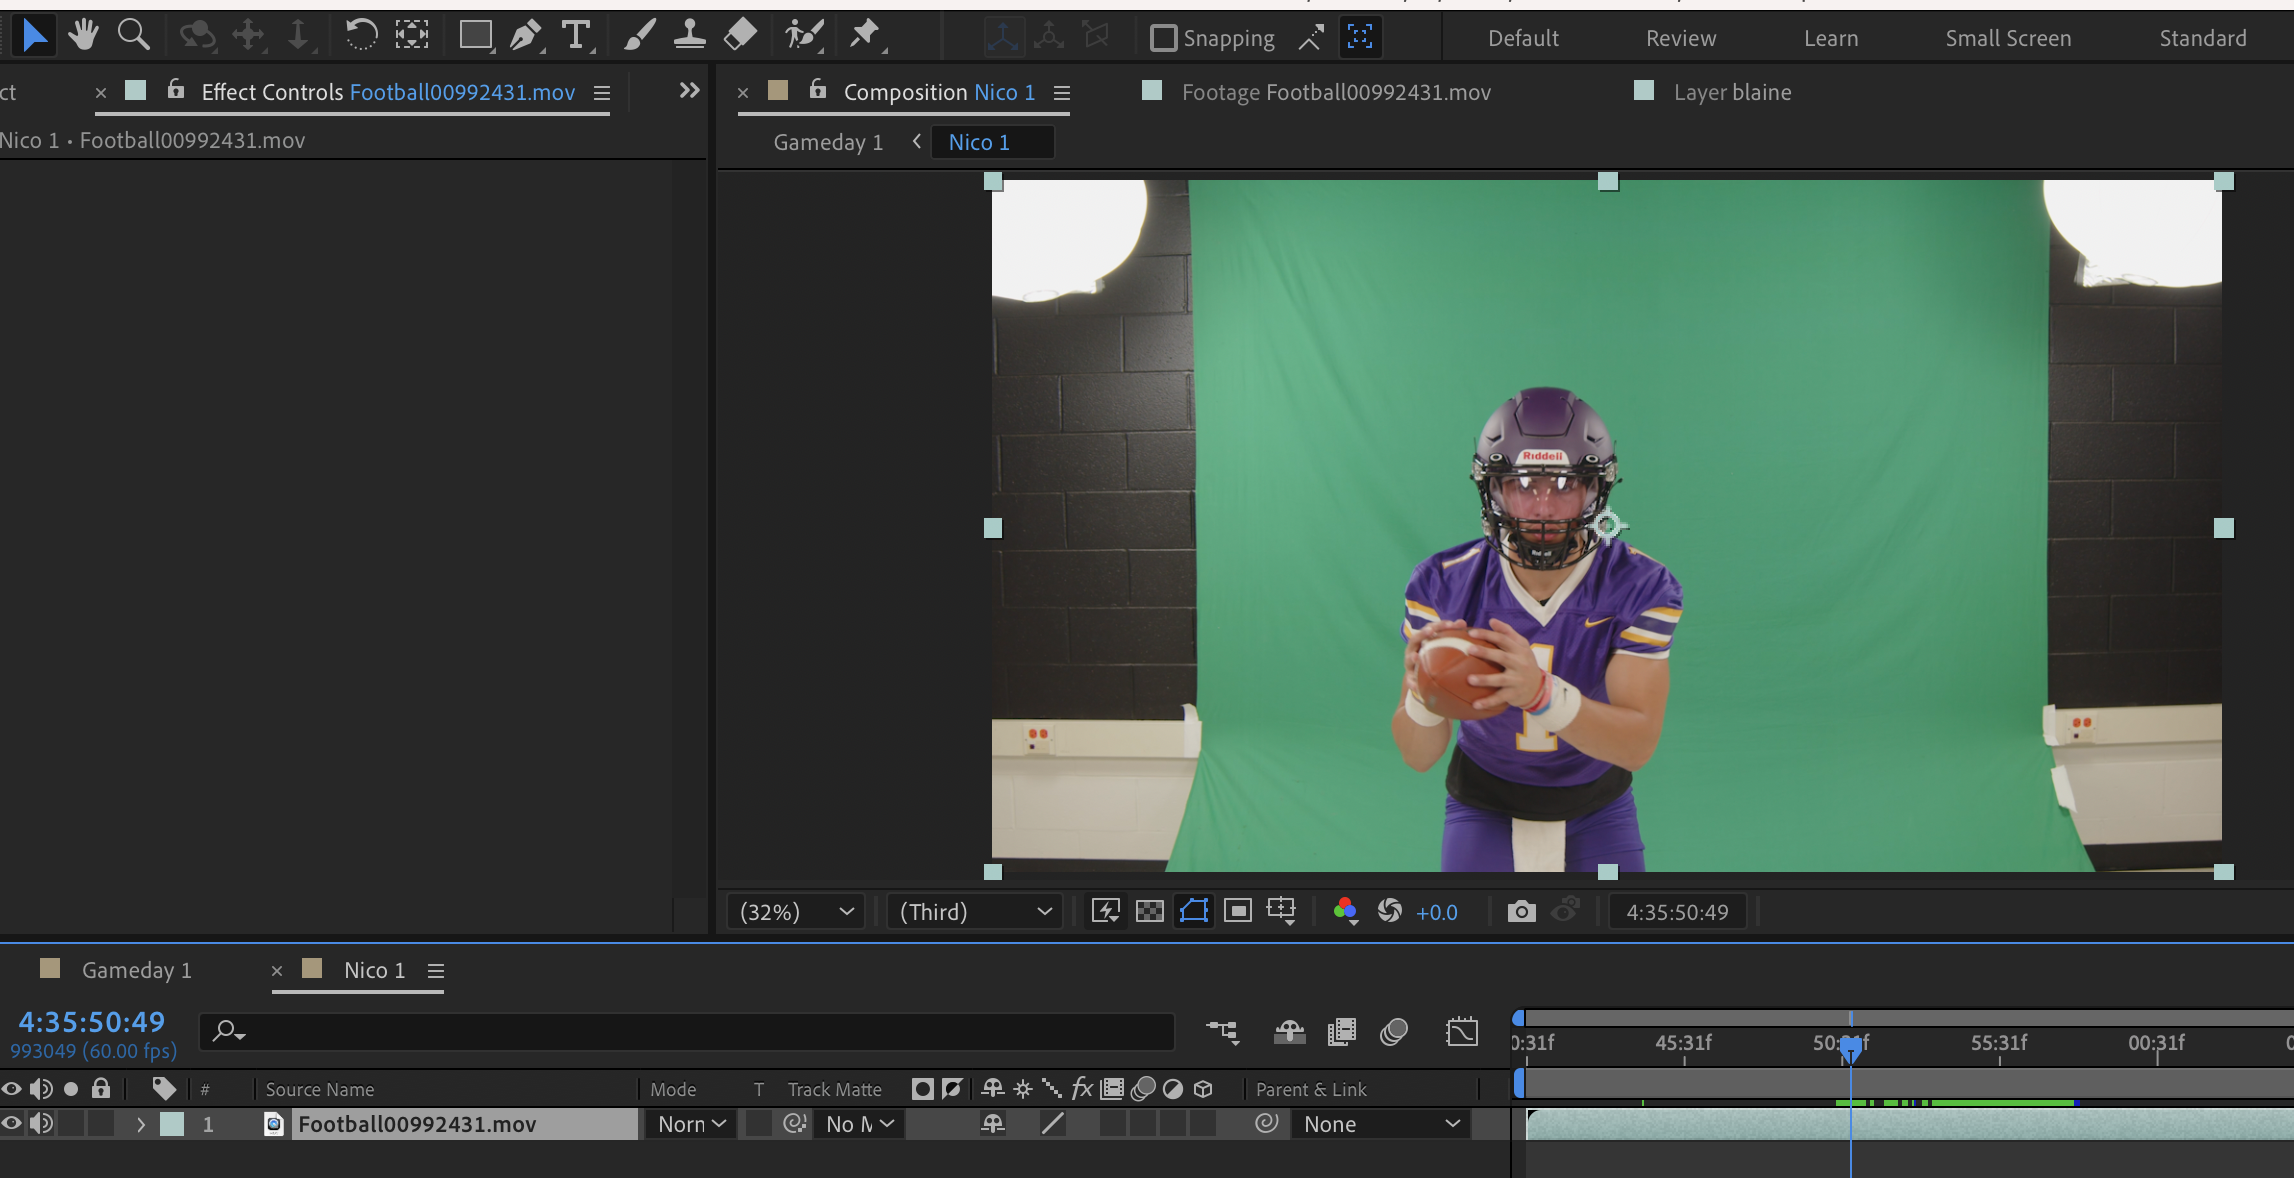This screenshot has height=1178, width=2294.
Task: Click the timeline search field
Action: coord(690,1032)
